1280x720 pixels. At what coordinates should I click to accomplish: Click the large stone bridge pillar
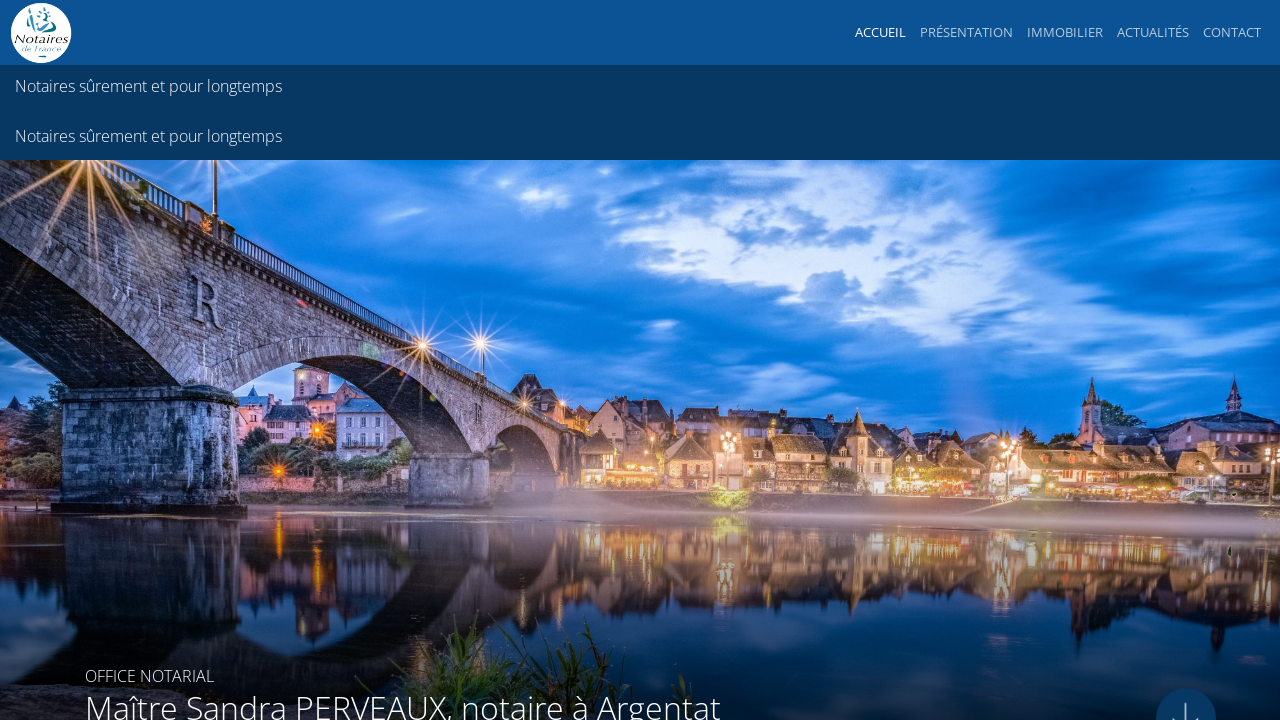click(x=148, y=445)
